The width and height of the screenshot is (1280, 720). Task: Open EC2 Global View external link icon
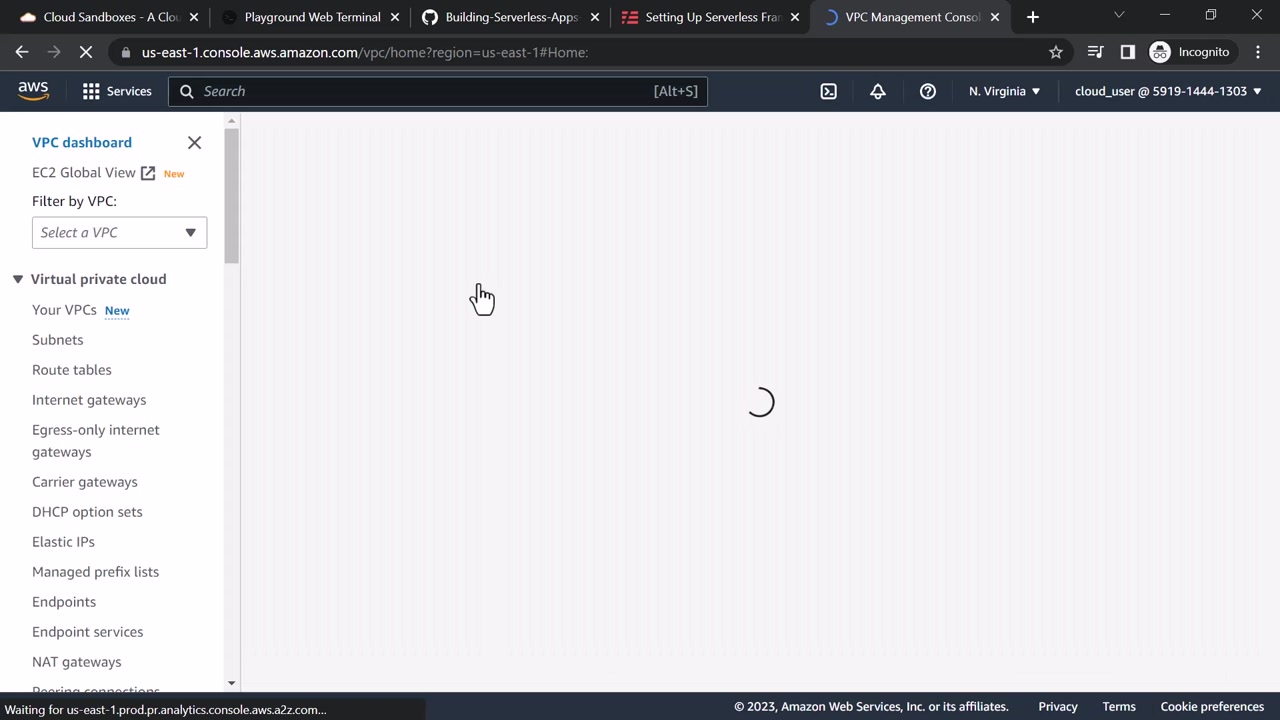148,173
